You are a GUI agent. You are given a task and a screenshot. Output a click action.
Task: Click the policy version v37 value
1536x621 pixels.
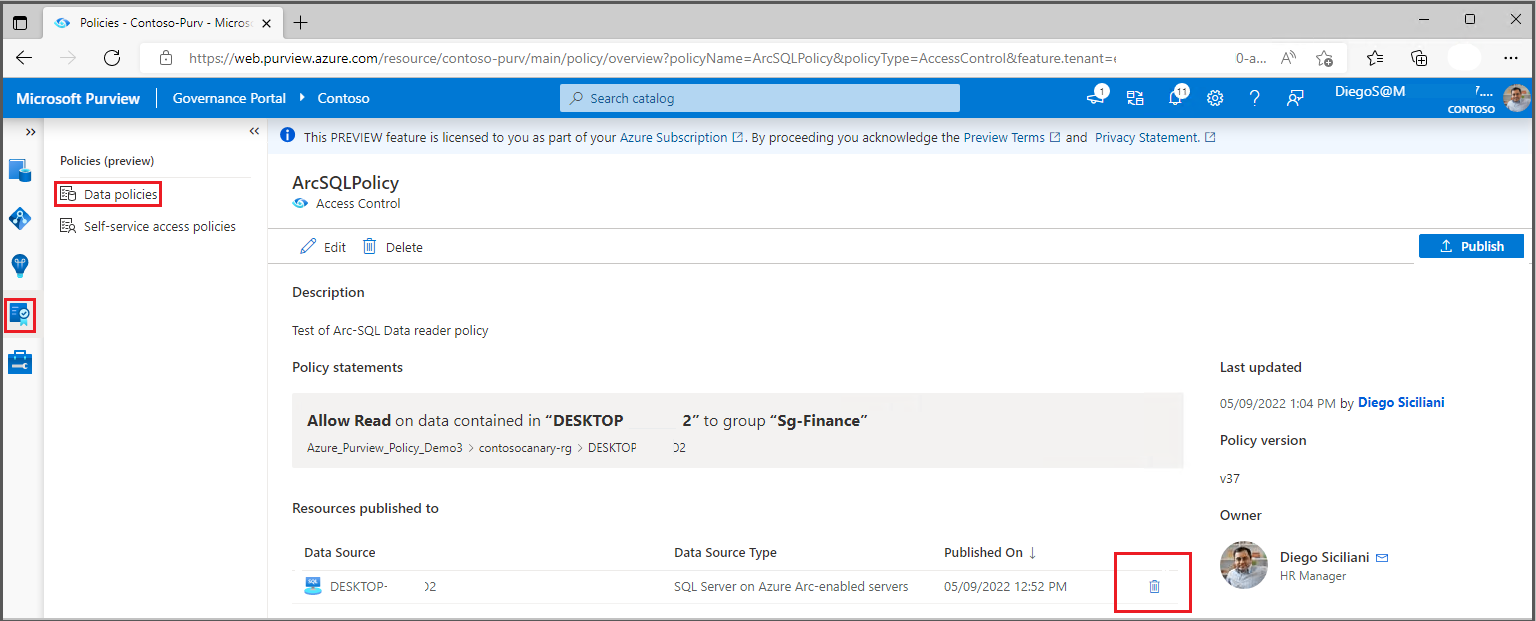coord(1230,478)
